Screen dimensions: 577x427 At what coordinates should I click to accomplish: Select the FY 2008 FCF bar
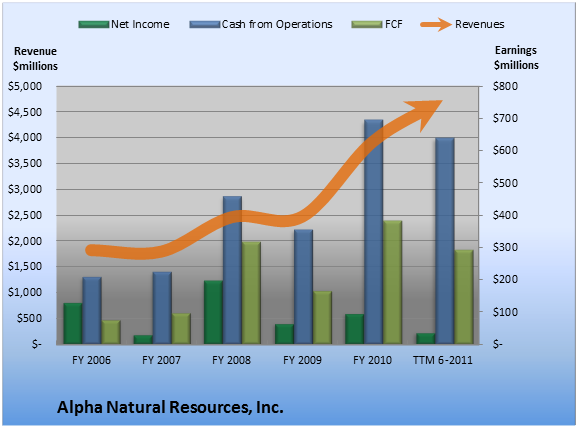[x=251, y=293]
